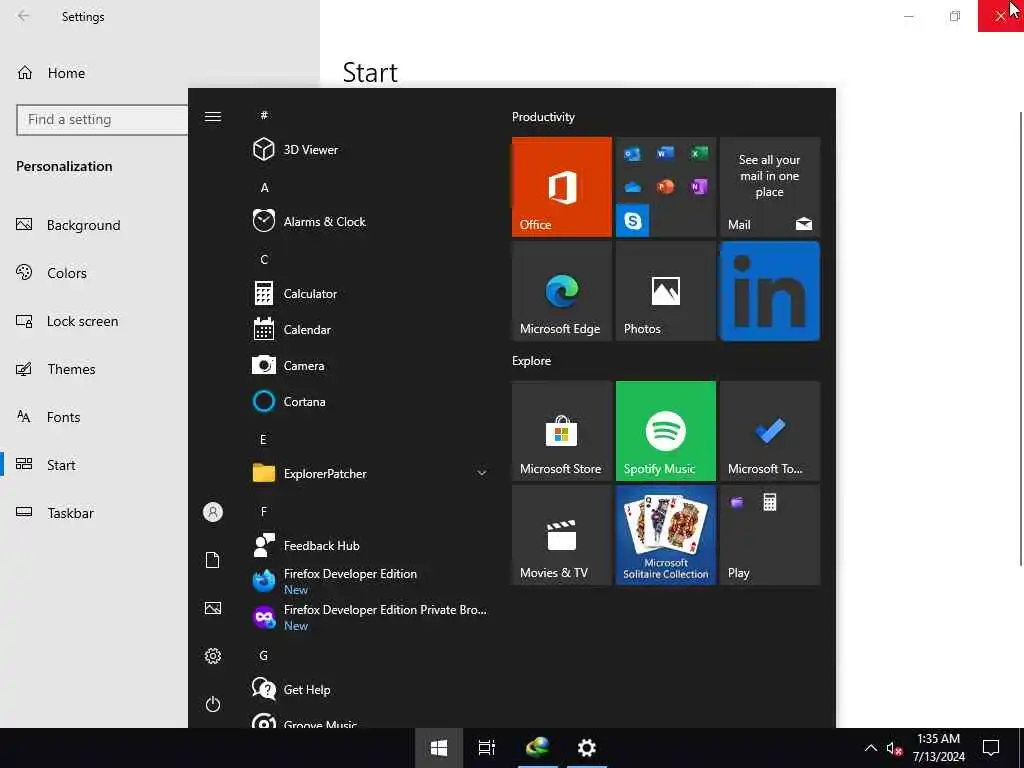Launch Microsoft Edge tile
The height and width of the screenshot is (768, 1024).
(x=562, y=291)
